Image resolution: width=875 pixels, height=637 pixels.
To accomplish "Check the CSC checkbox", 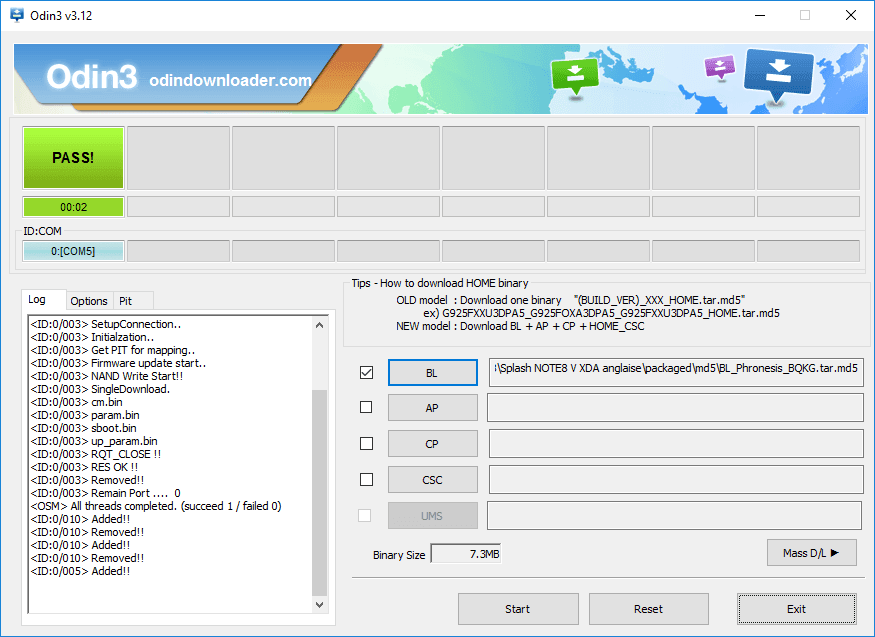I will [x=367, y=479].
